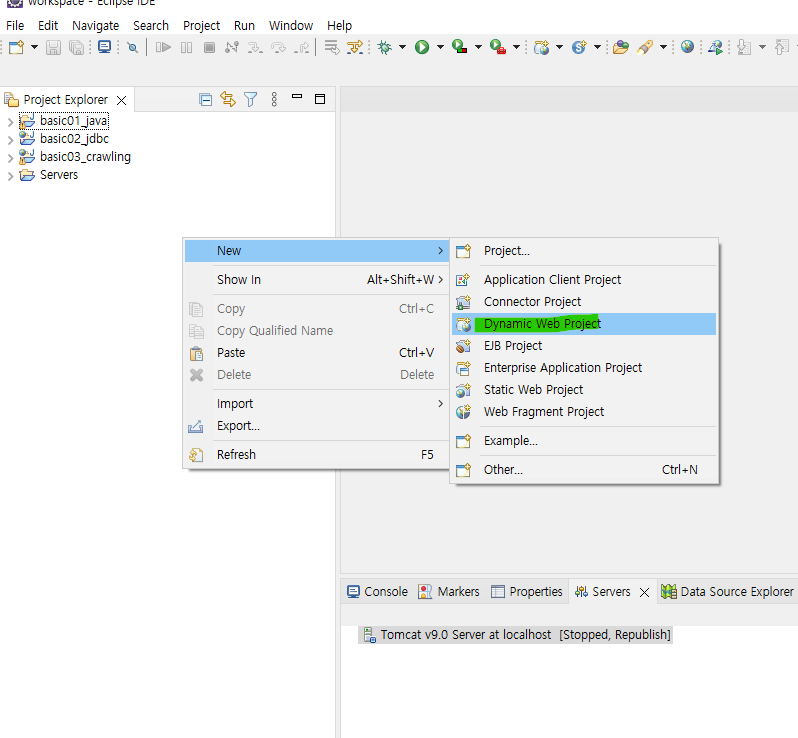The height and width of the screenshot is (738, 798).
Task: Switch to the Properties tab
Action: (x=527, y=591)
